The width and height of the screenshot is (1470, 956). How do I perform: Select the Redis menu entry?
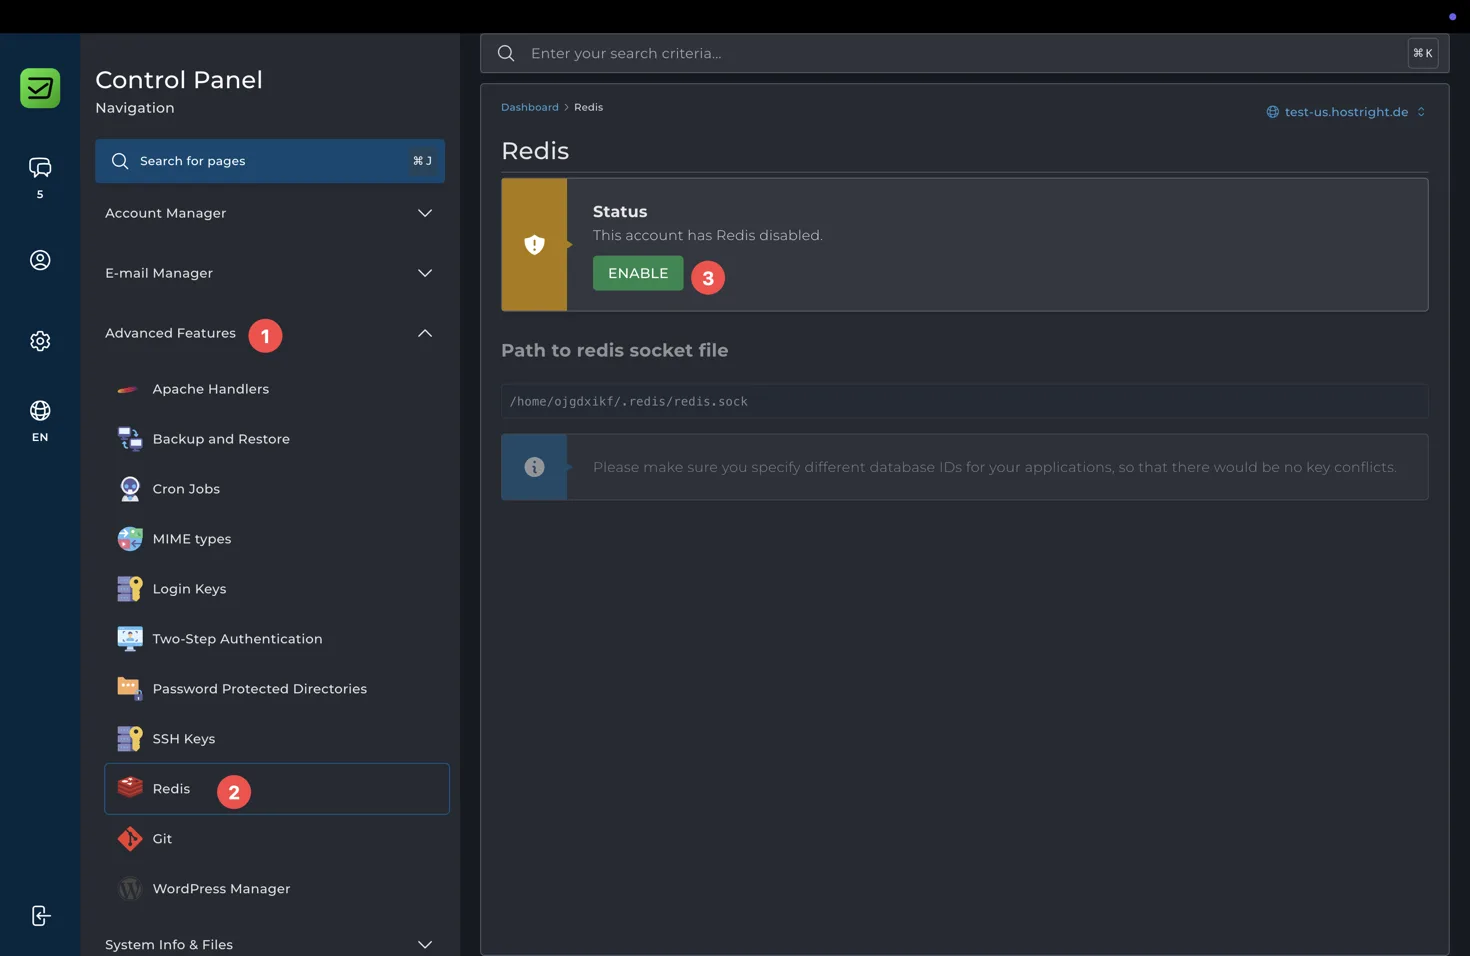click(x=277, y=789)
